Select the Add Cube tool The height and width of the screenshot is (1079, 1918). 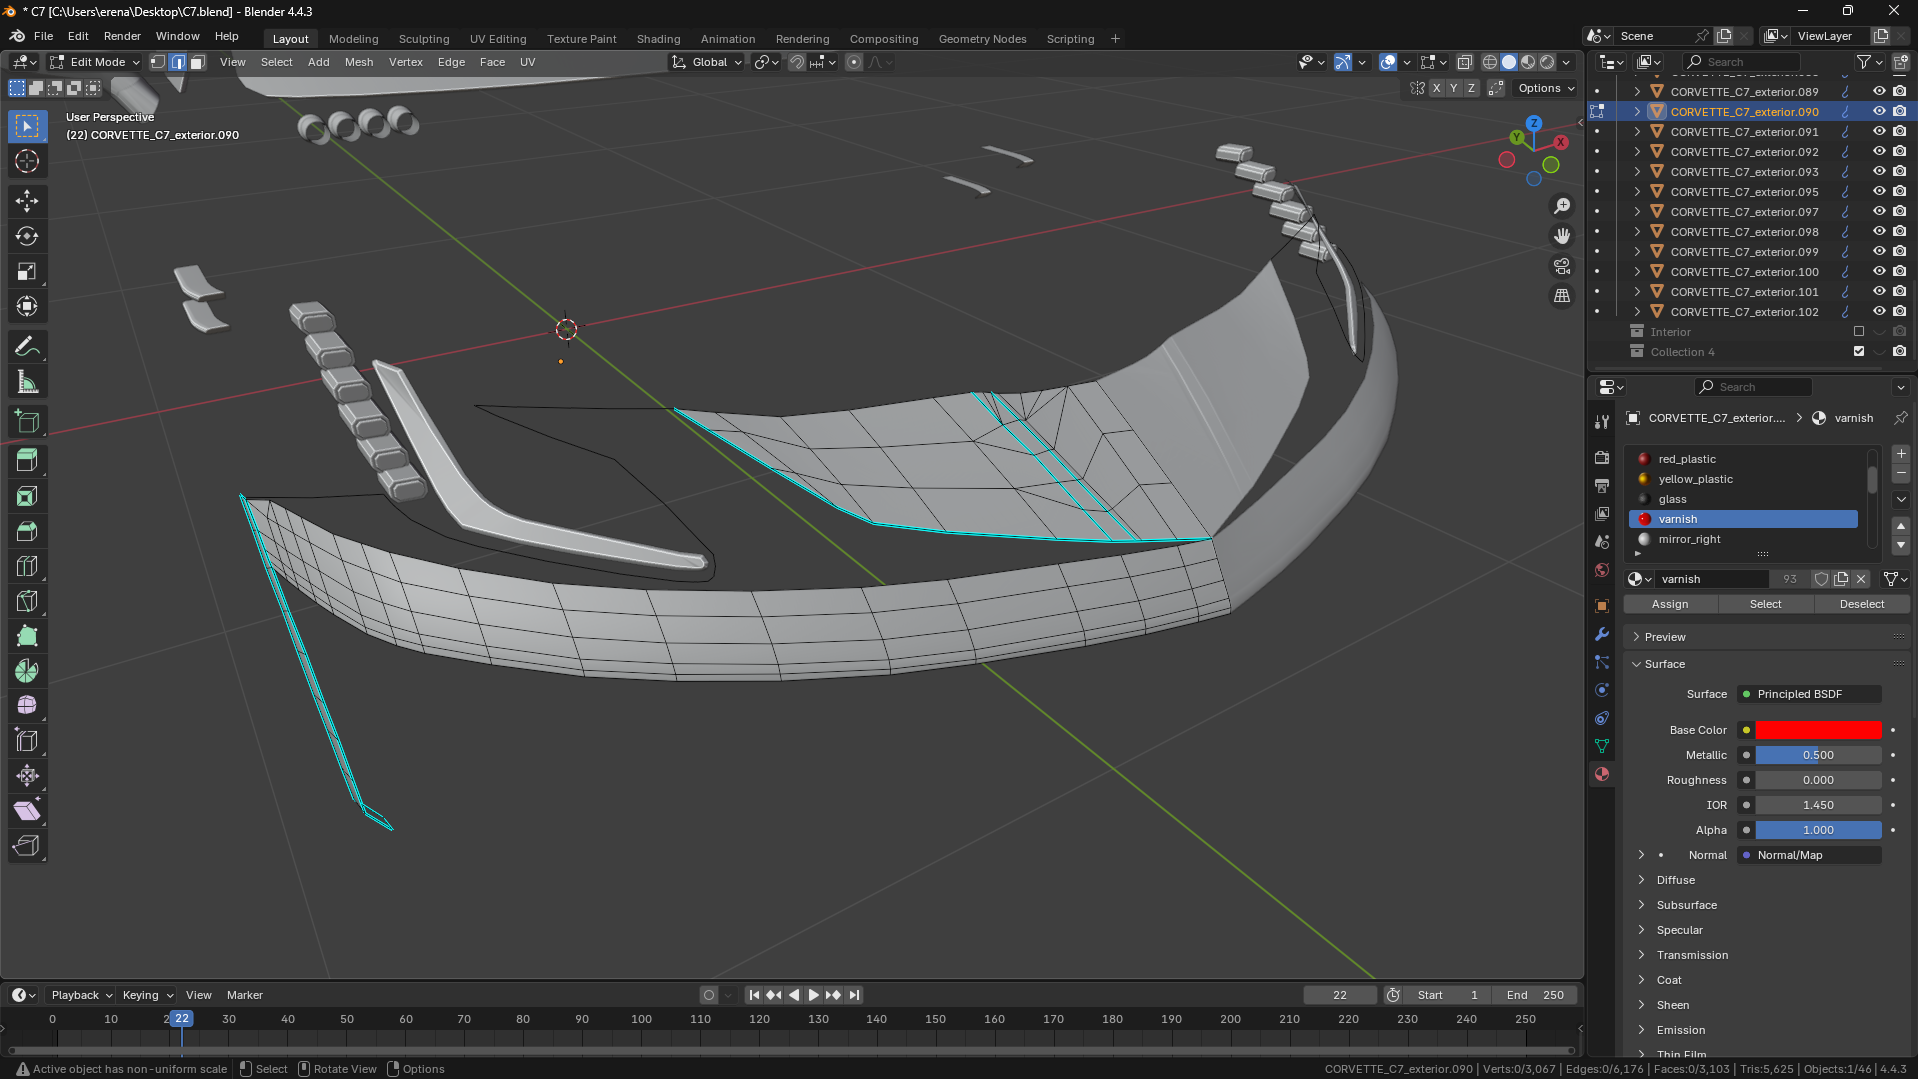[x=27, y=422]
